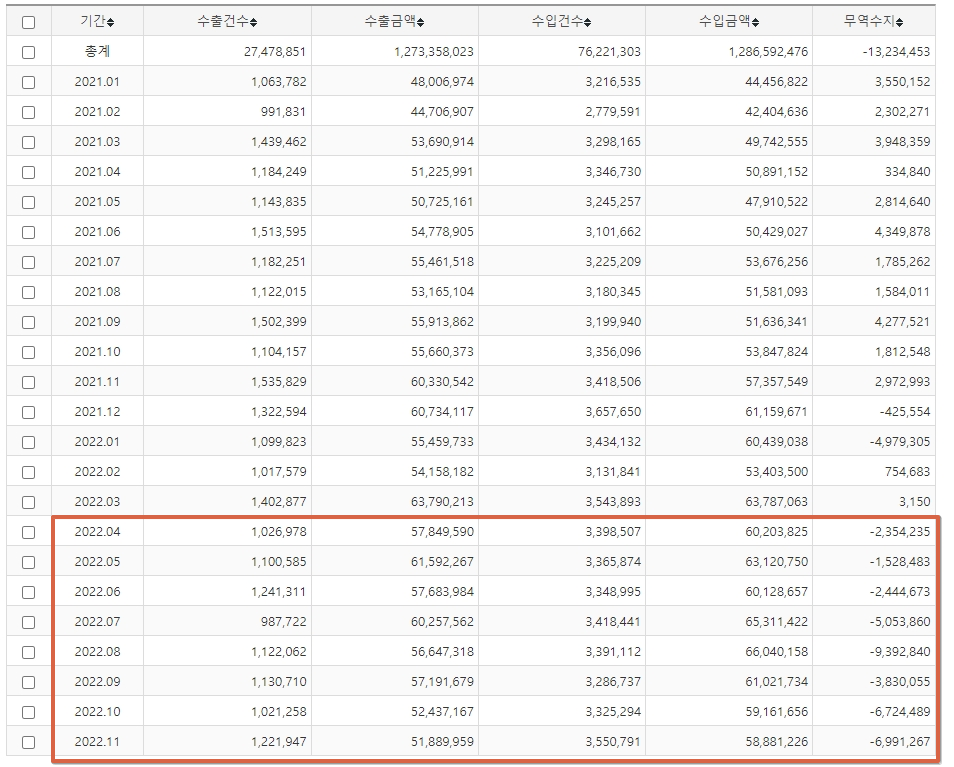Sort by 수입금액 column arrows
The width and height of the screenshot is (954, 767).
click(755, 23)
